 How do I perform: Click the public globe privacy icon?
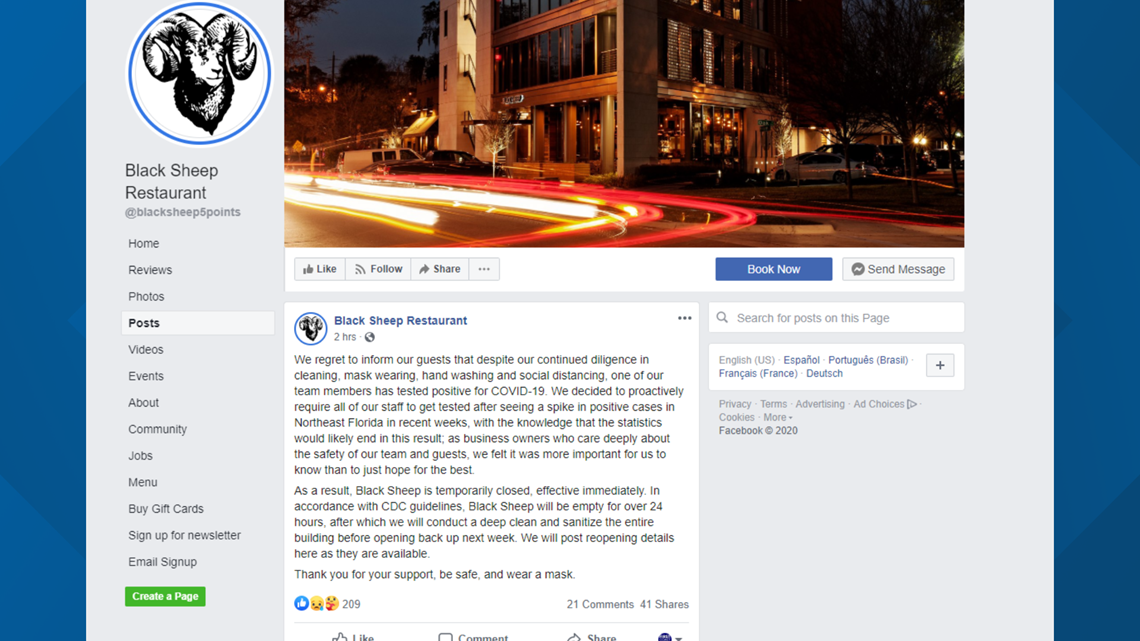369,337
